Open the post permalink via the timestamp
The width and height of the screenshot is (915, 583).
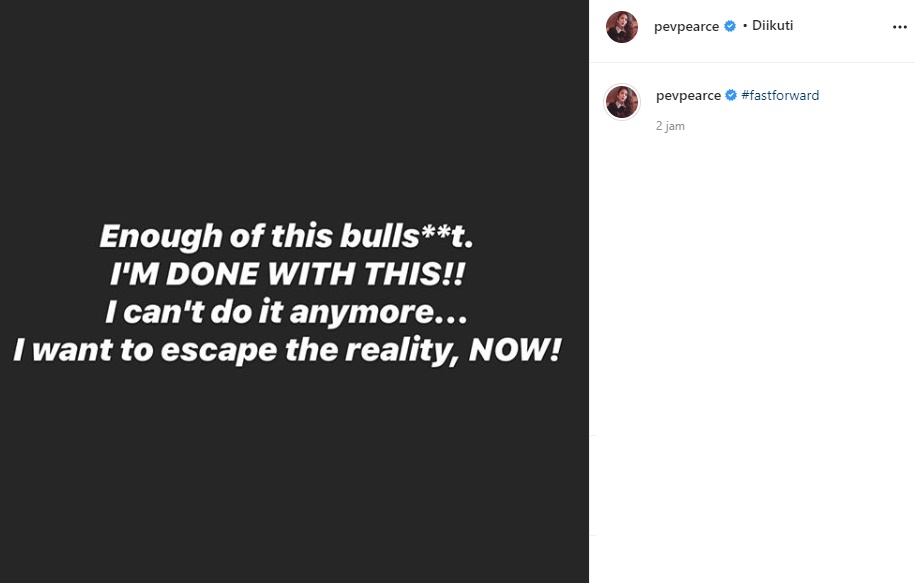point(670,126)
